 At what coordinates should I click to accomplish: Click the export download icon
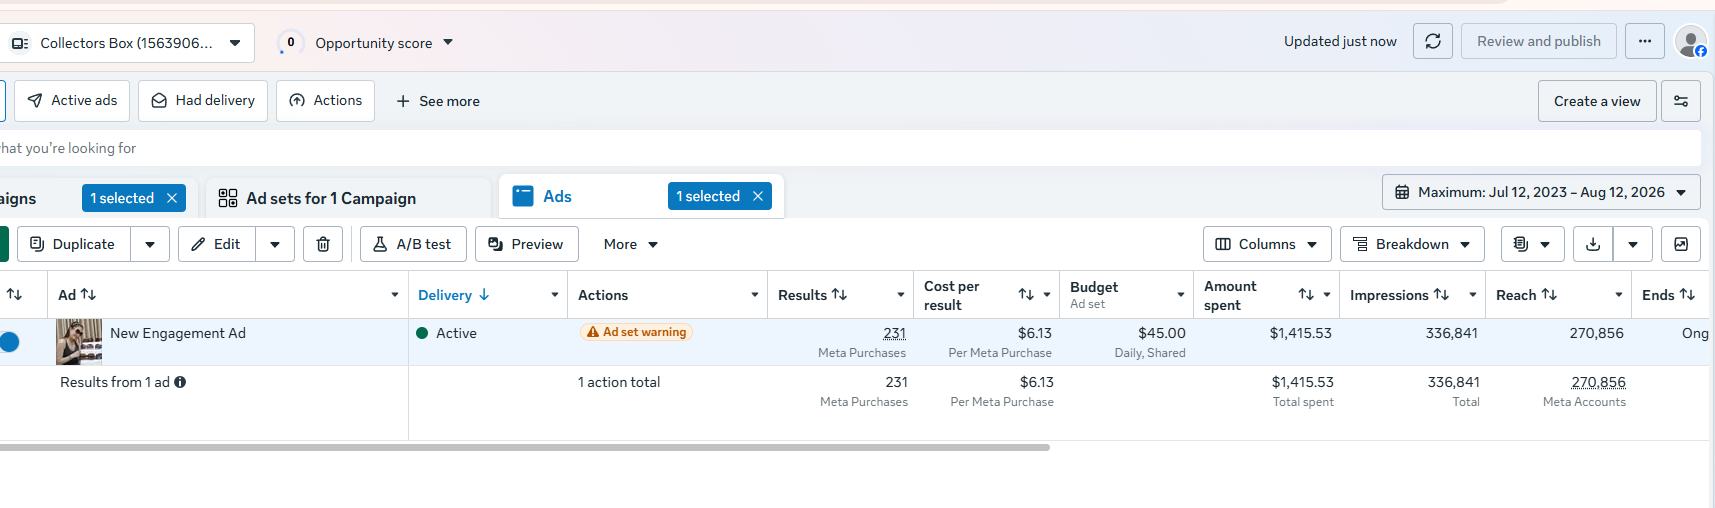coord(1593,244)
